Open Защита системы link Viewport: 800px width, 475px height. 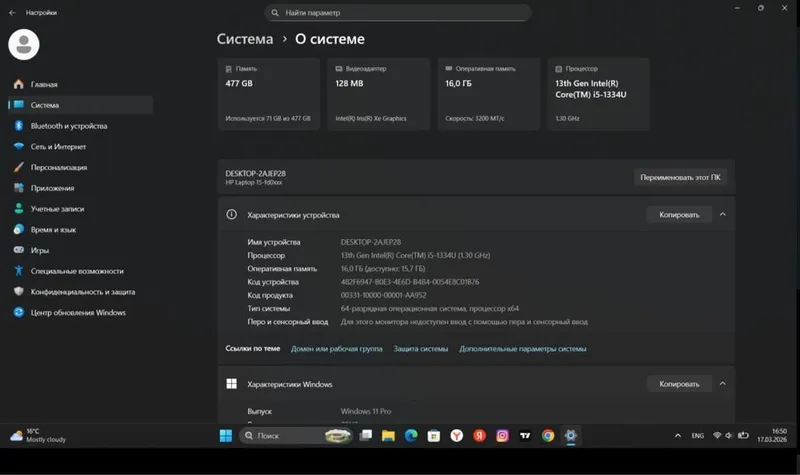(x=420, y=349)
